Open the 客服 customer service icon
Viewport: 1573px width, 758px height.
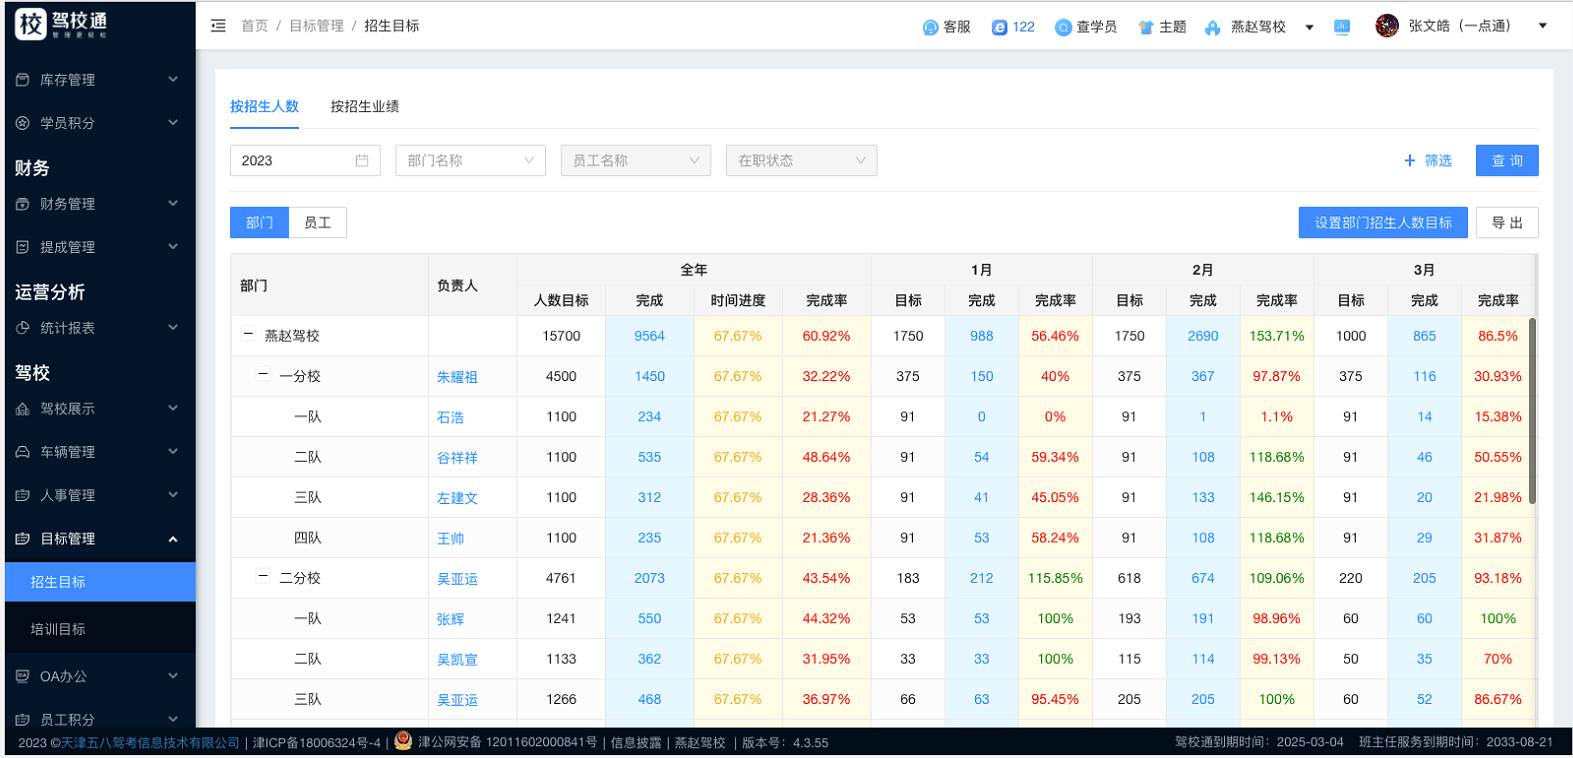click(x=930, y=27)
